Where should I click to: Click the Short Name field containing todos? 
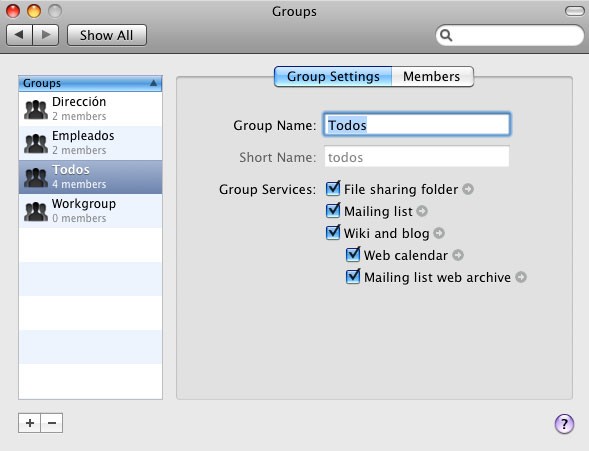(x=417, y=157)
